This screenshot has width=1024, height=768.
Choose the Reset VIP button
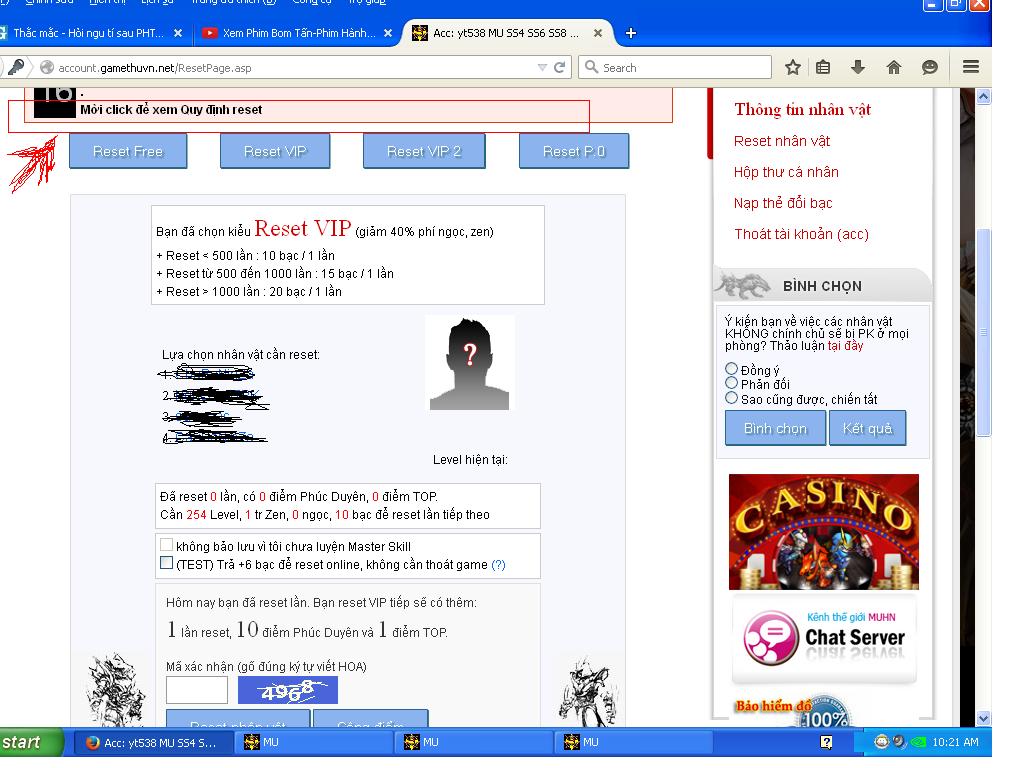click(275, 151)
